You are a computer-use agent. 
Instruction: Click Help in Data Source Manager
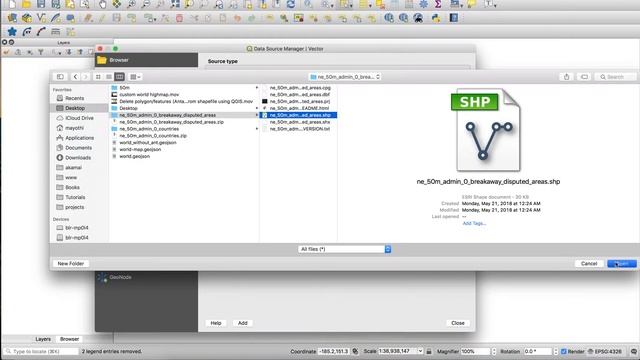click(x=216, y=323)
